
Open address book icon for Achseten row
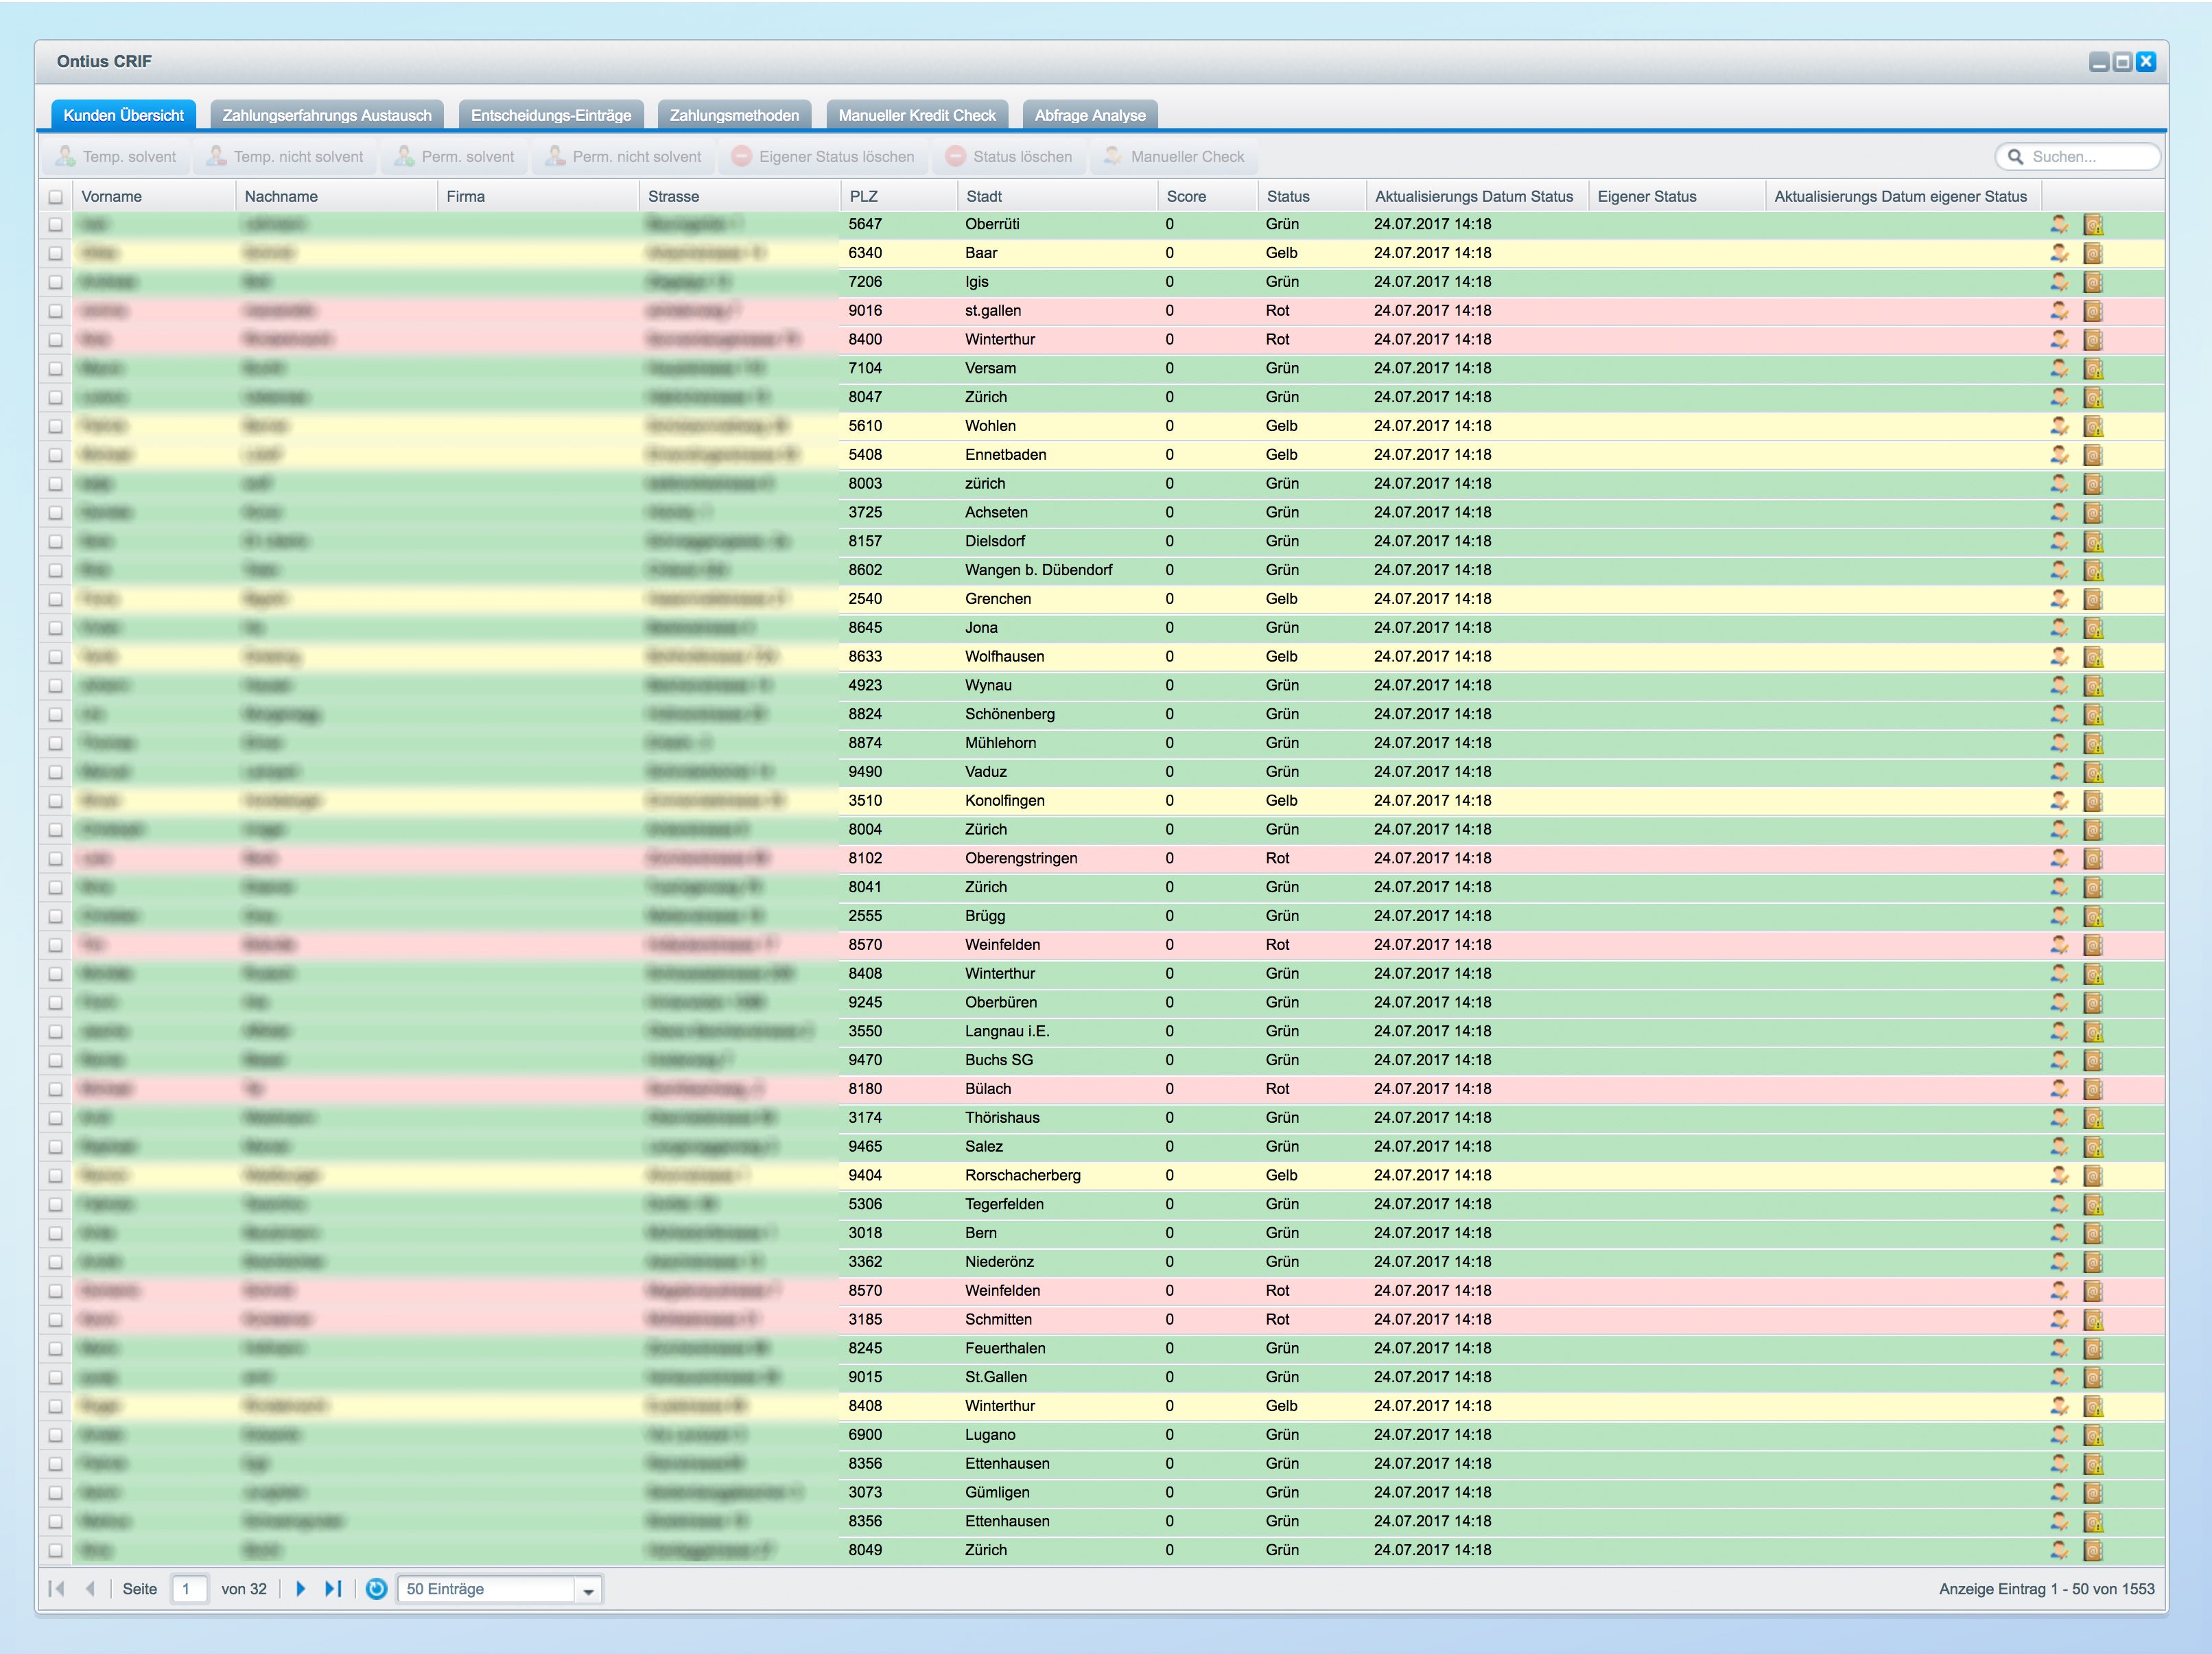coord(2093,513)
